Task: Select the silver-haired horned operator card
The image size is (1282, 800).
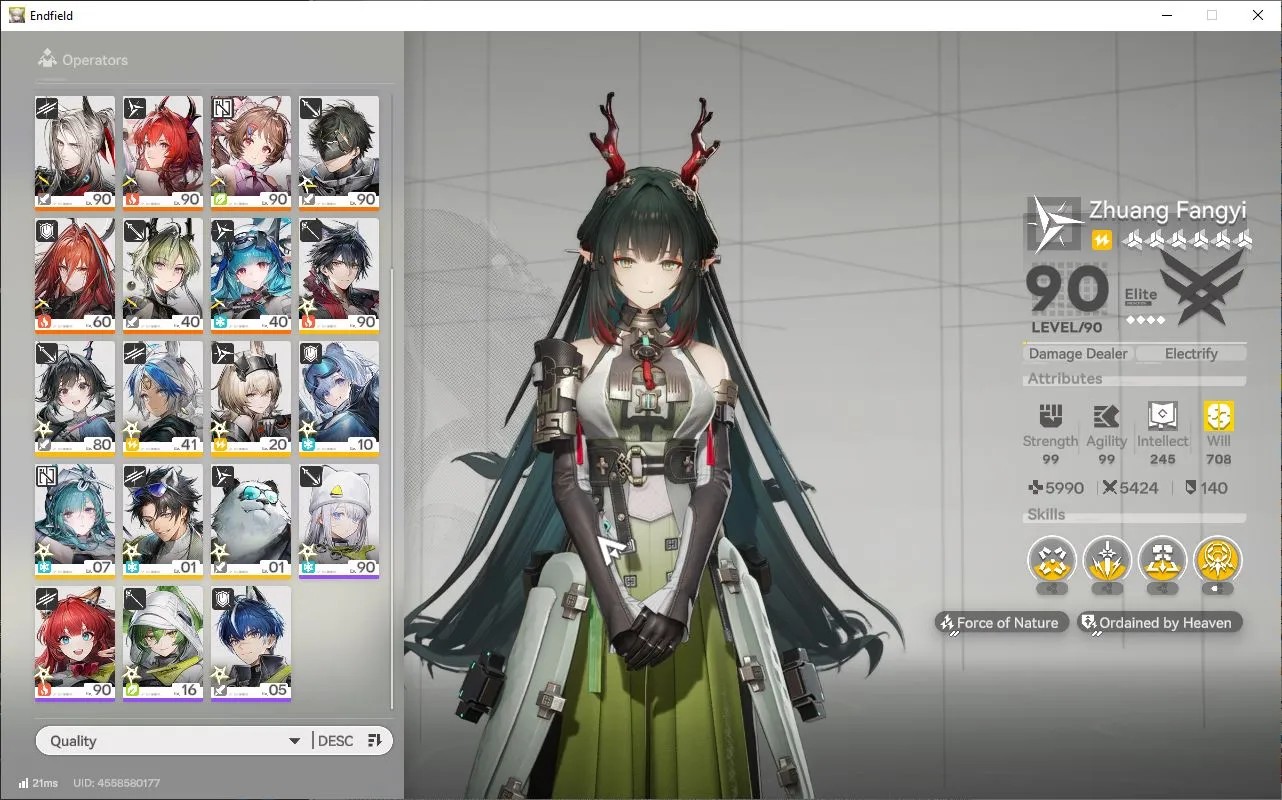Action: tap(75, 153)
